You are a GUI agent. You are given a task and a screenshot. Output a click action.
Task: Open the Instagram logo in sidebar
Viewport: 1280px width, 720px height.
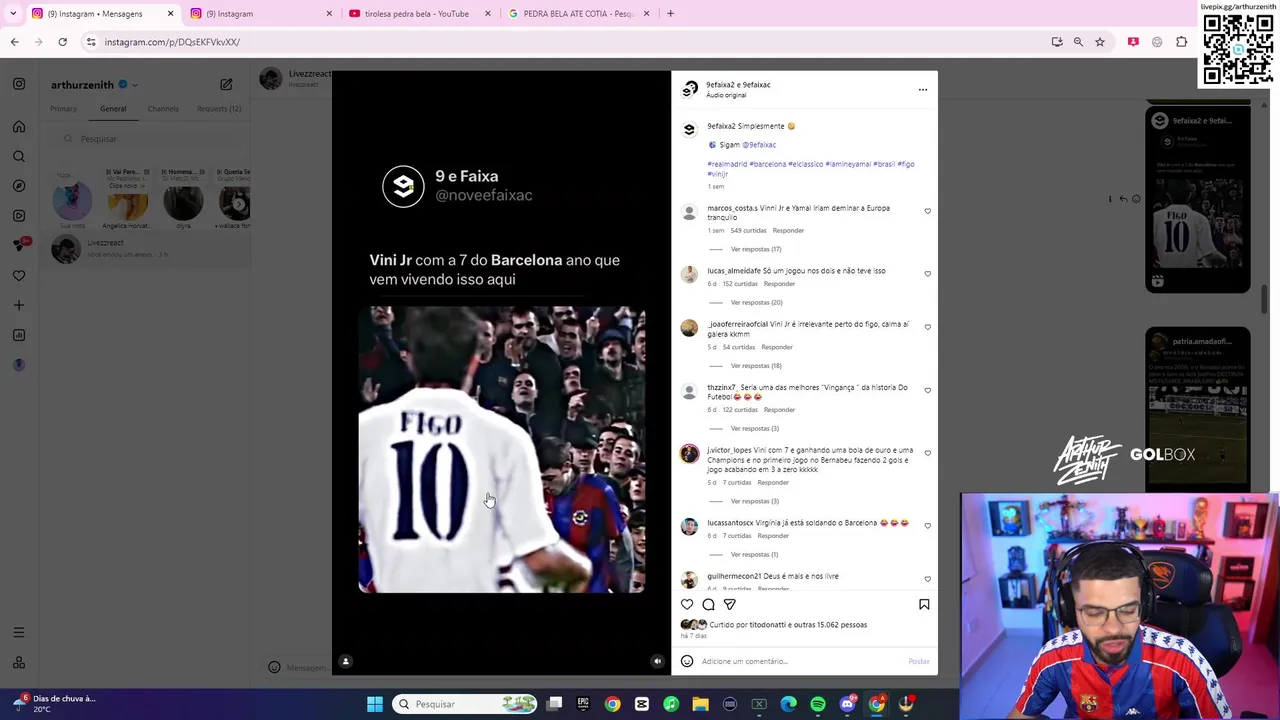(x=19, y=84)
